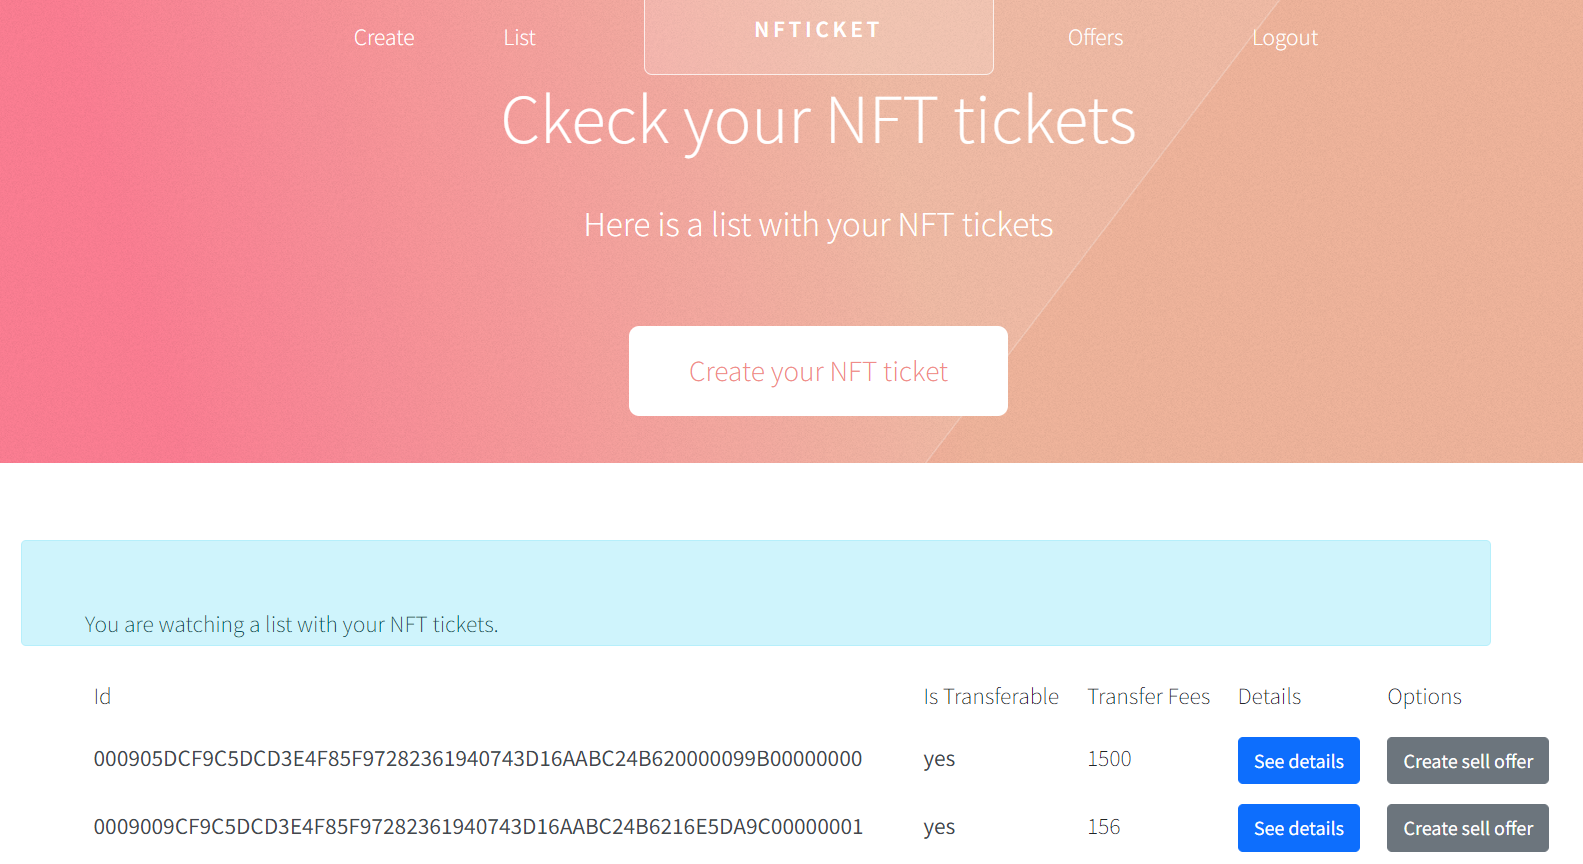Select the ticket ID starting with 000905DC

477,759
